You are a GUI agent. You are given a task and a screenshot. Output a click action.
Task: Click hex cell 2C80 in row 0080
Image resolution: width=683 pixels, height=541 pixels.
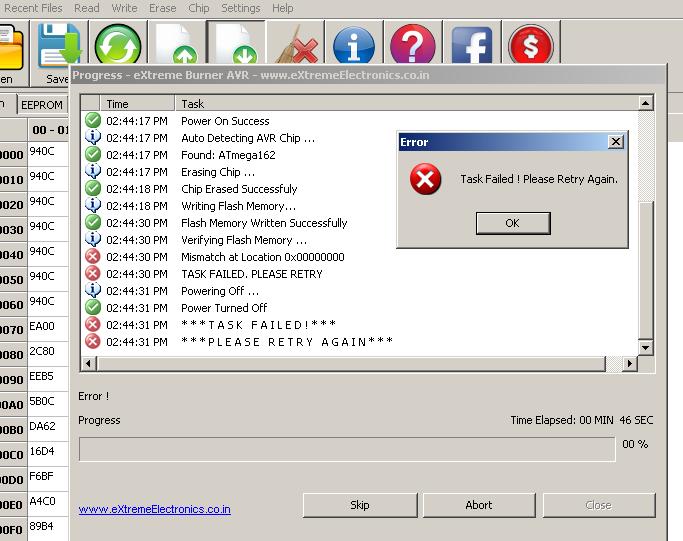48,354
